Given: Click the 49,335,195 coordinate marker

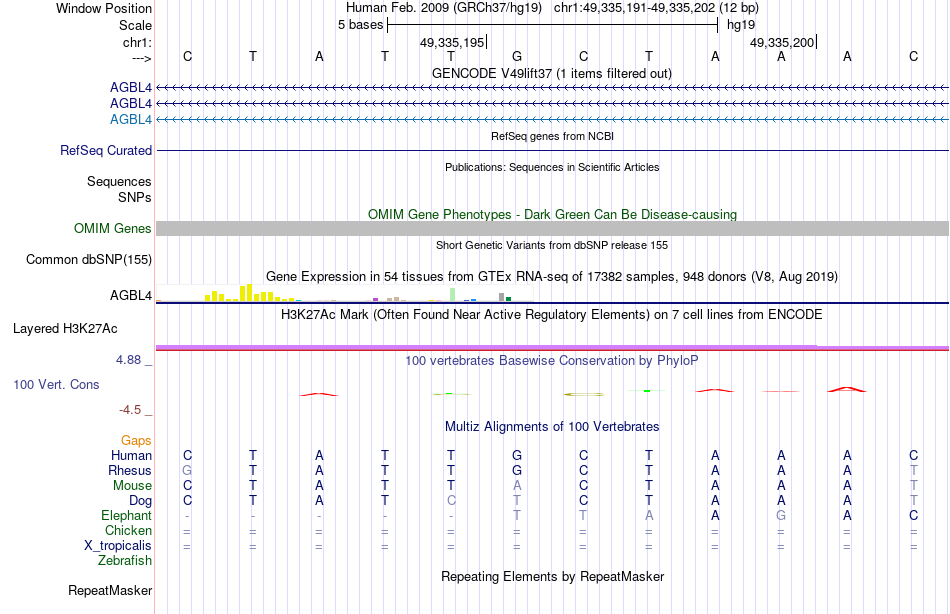Looking at the screenshot, I should pyautogui.click(x=453, y=42).
